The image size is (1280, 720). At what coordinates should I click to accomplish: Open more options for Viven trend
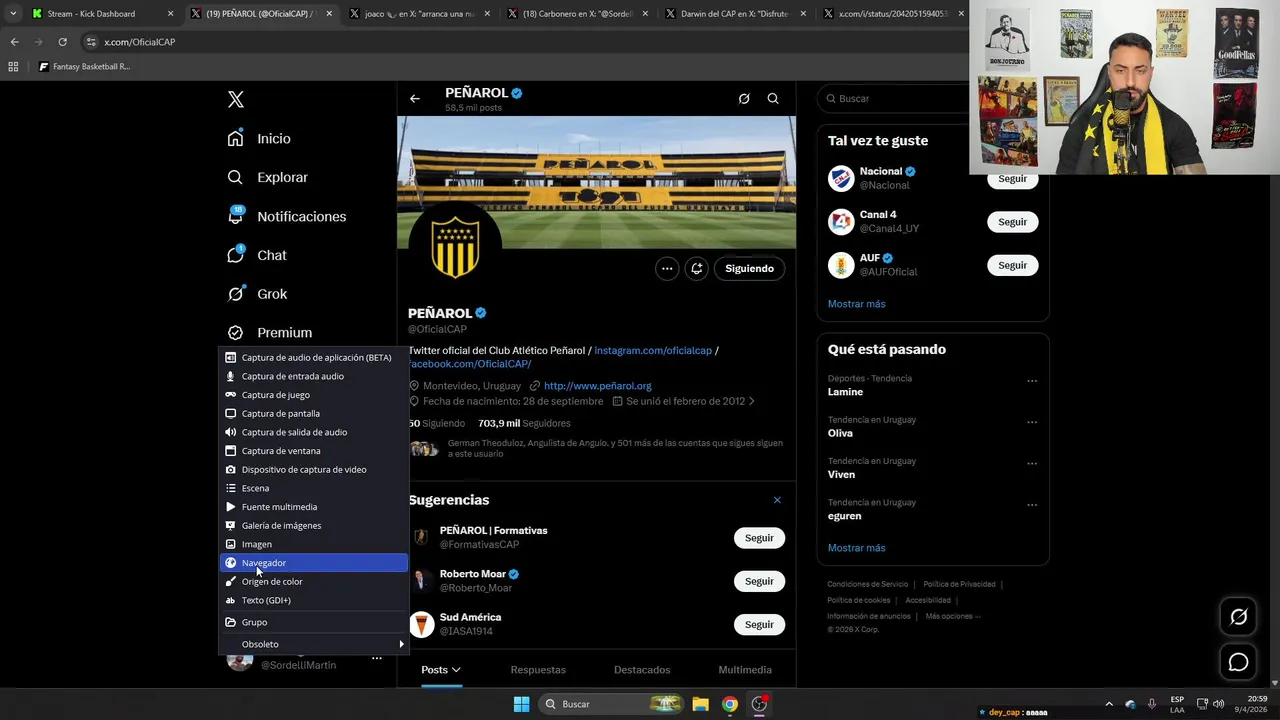click(1032, 463)
